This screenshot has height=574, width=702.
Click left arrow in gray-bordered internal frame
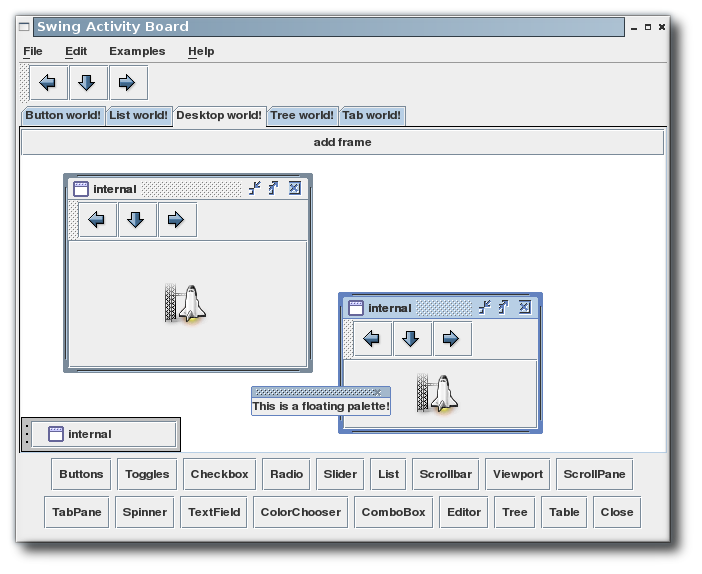(98, 219)
